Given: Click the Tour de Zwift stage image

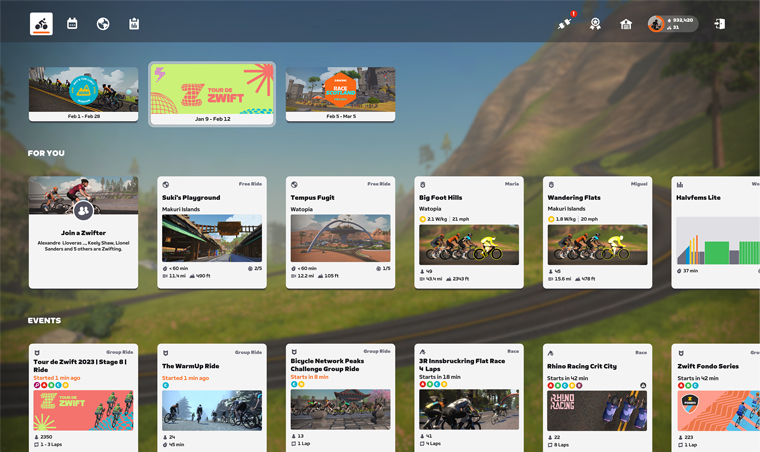Looking at the screenshot, I should point(83,410).
